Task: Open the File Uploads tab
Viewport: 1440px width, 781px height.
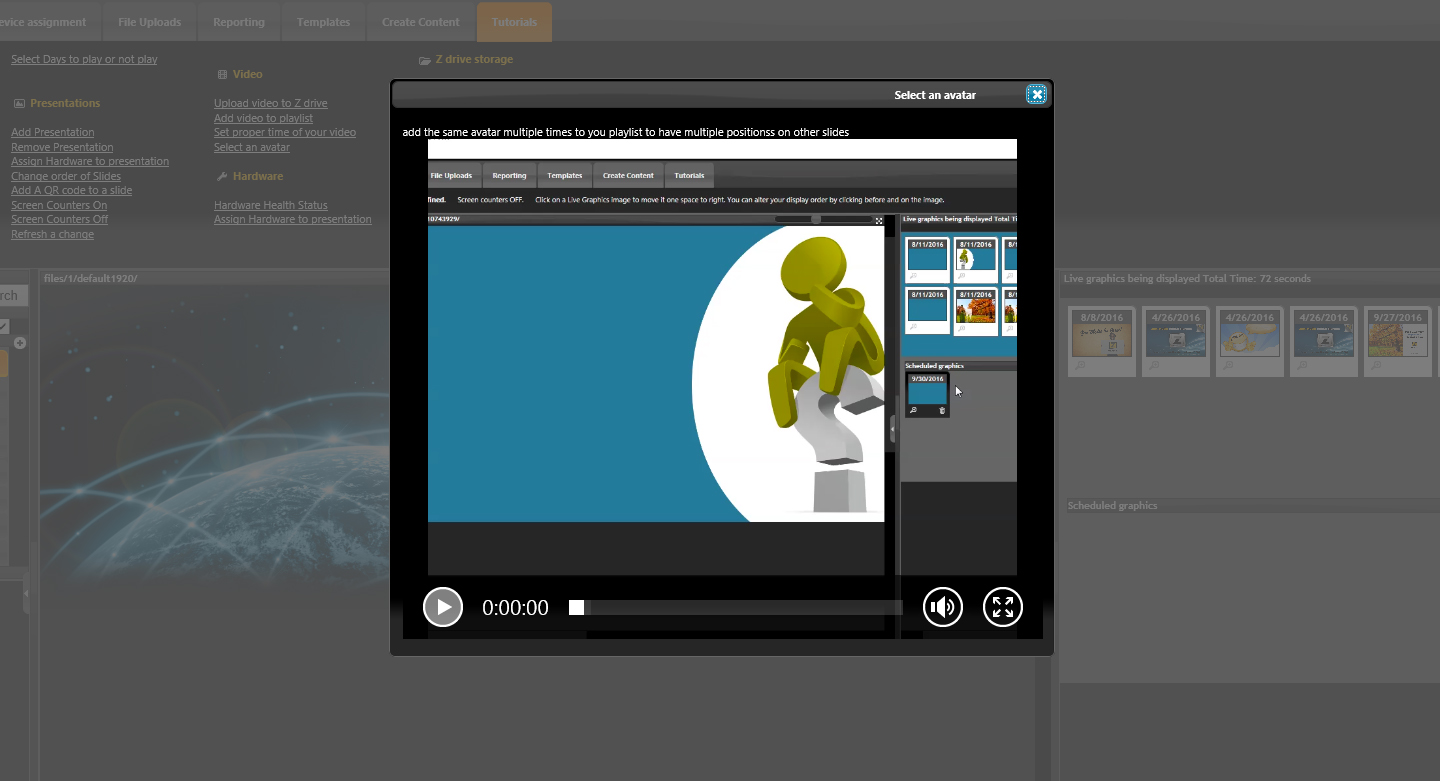Action: [x=149, y=22]
